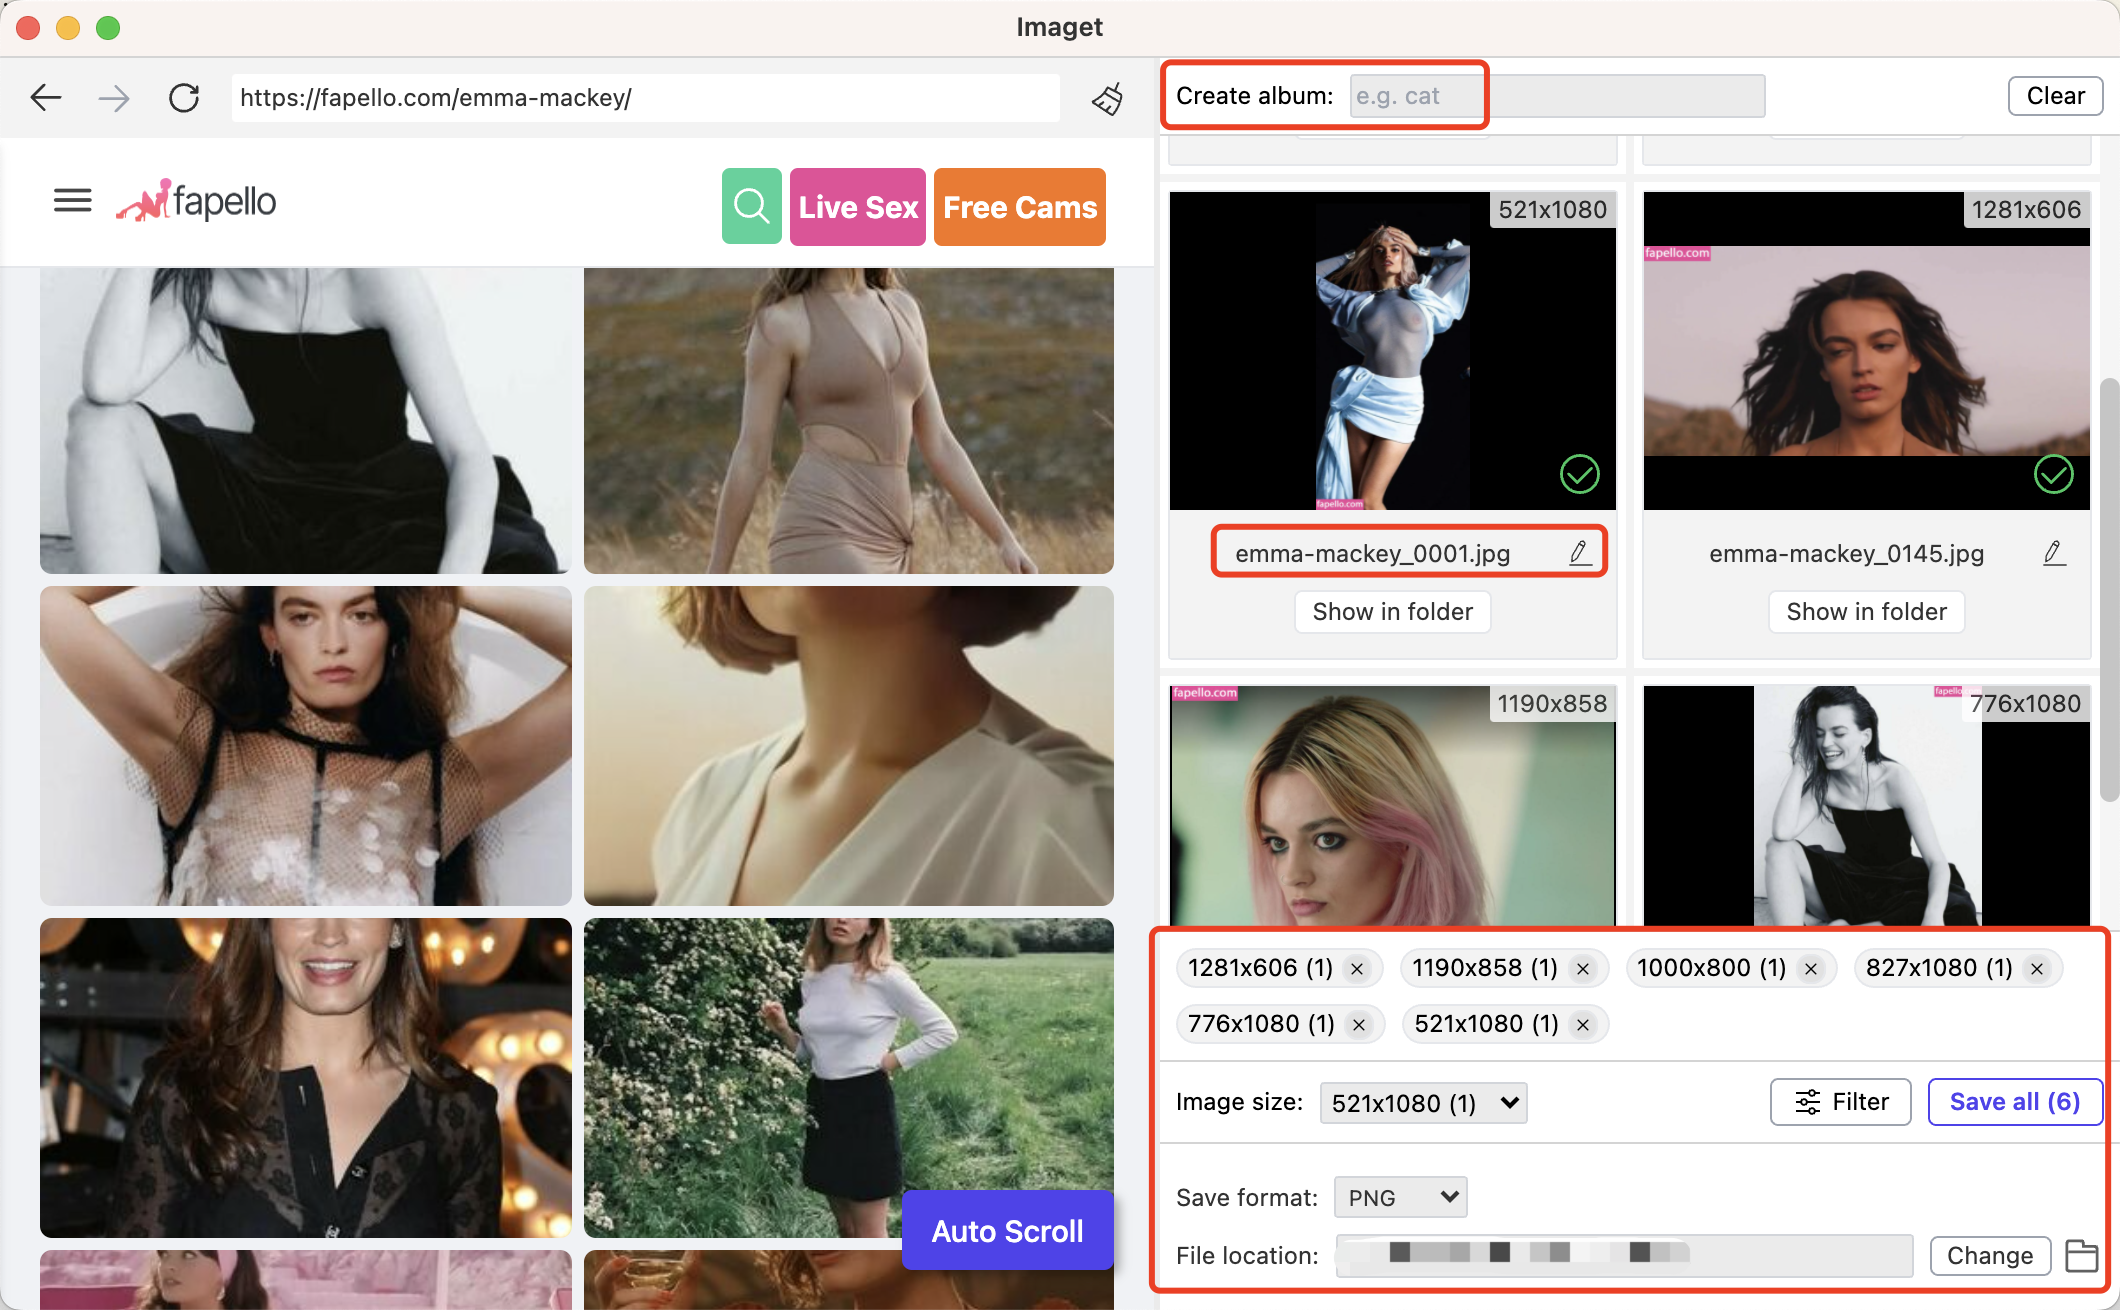Viewport: 2120px width, 1310px height.
Task: Click Show in folder for first image
Action: click(x=1393, y=612)
